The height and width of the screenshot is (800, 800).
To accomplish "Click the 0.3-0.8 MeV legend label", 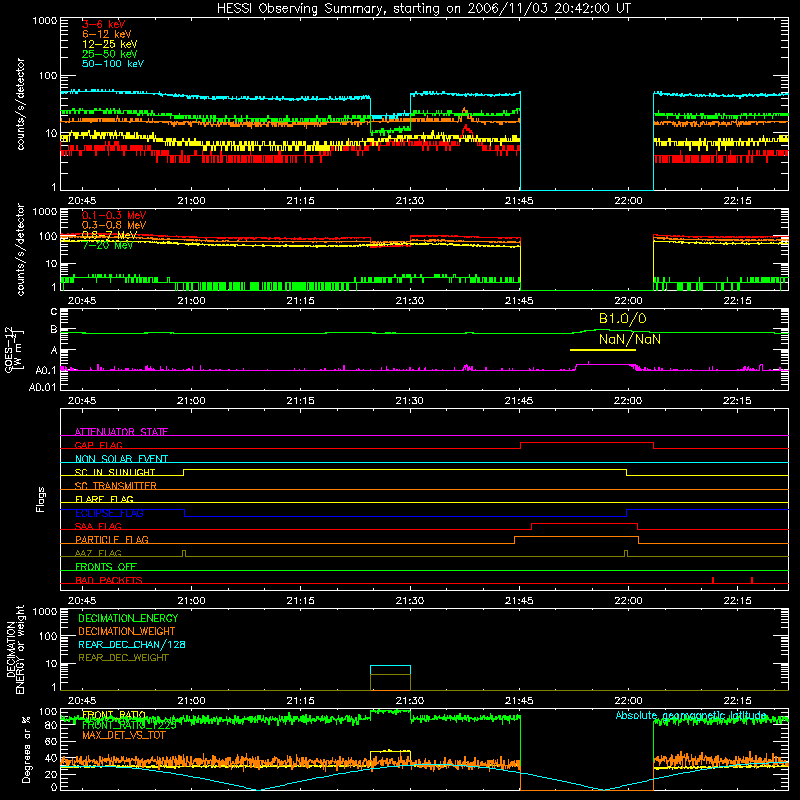I will click(x=113, y=225).
